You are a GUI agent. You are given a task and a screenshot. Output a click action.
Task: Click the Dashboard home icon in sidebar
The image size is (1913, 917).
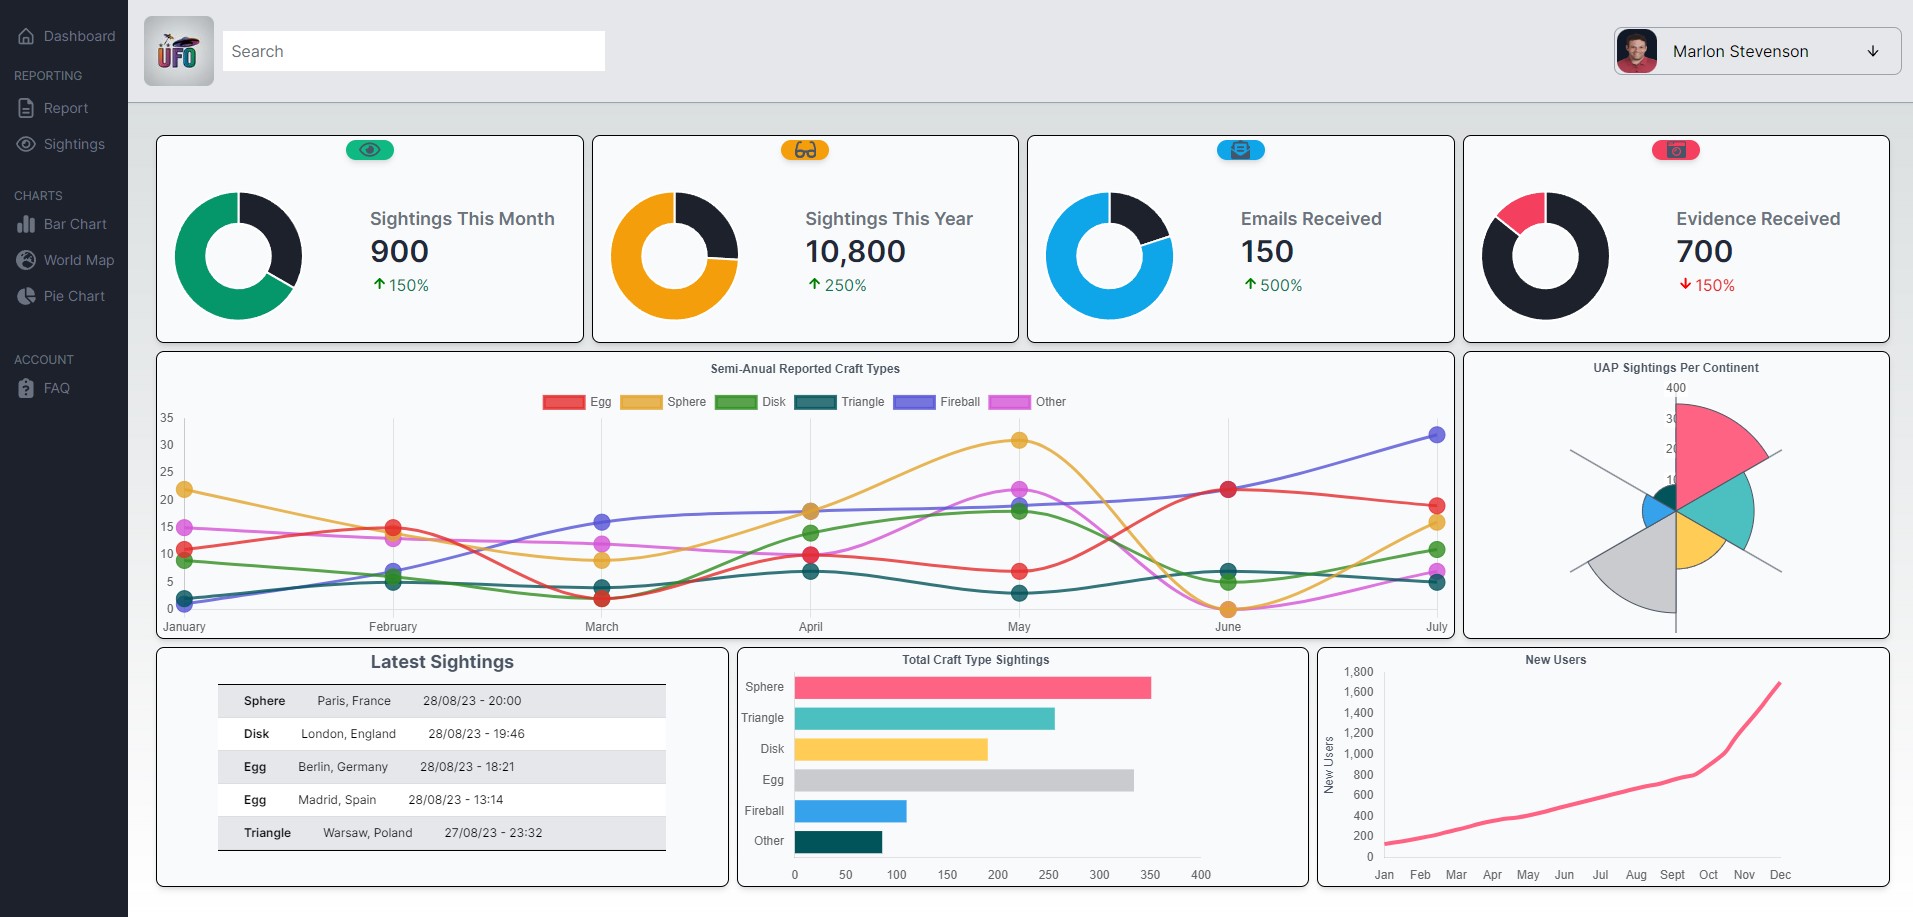pos(26,36)
